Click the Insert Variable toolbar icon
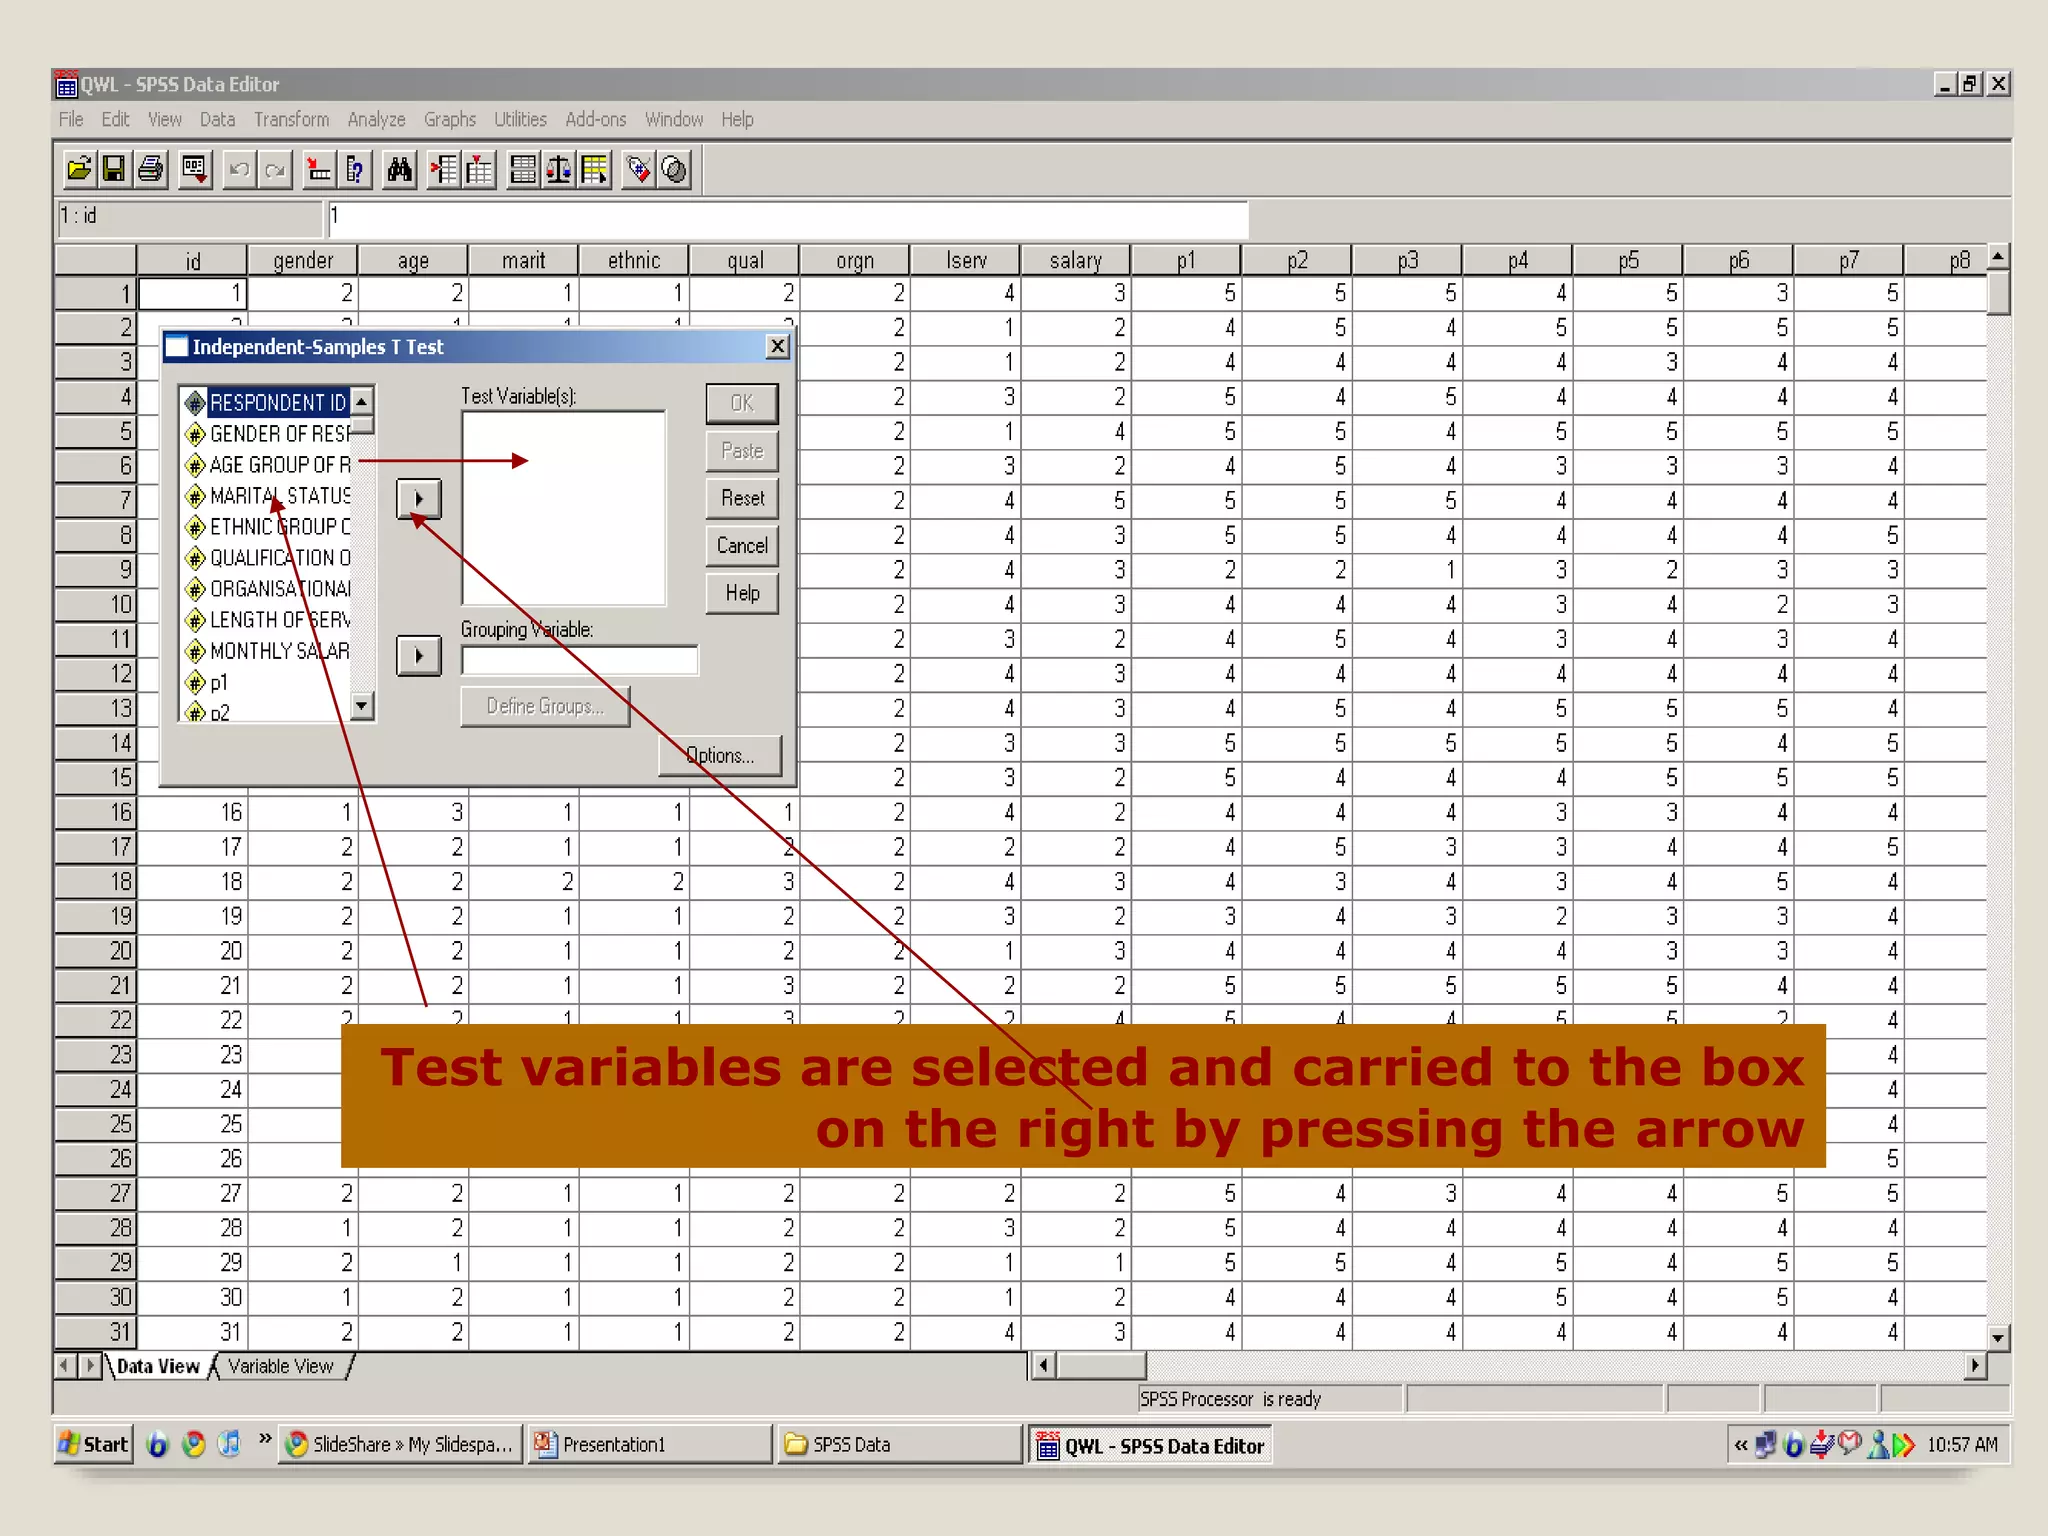This screenshot has height=1536, width=2048. point(479,169)
